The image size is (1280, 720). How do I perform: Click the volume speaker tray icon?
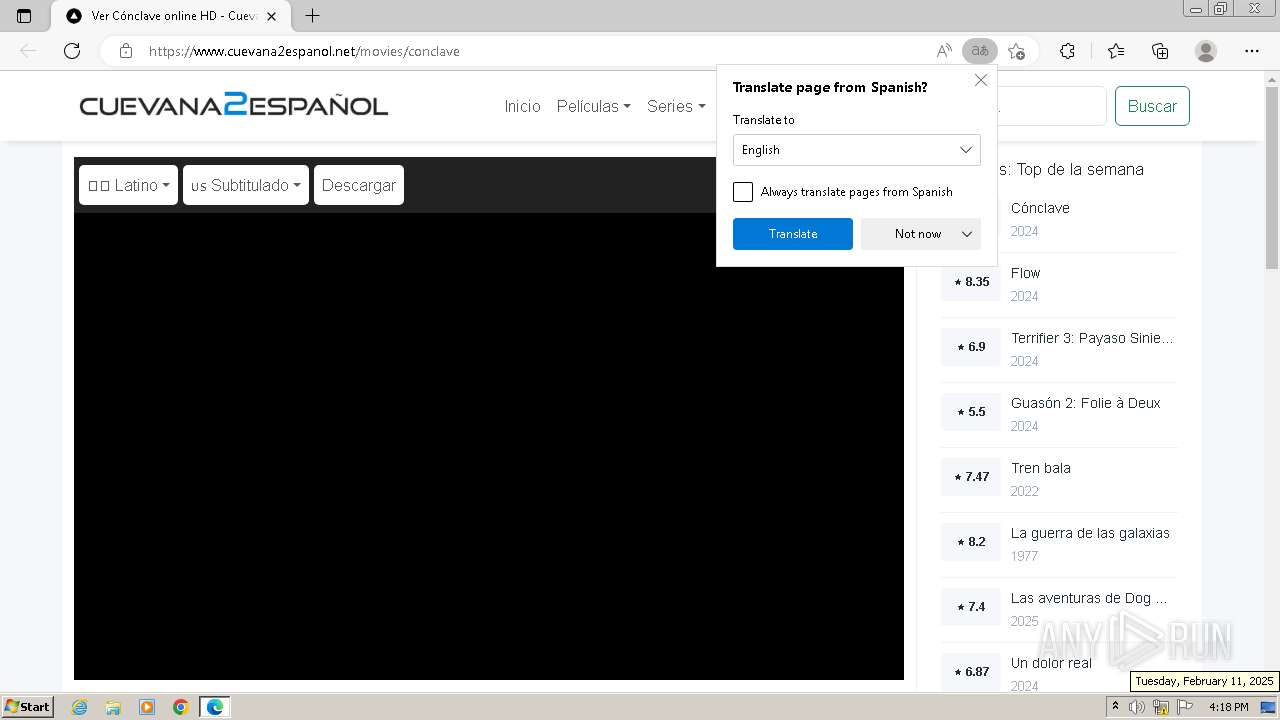(x=1137, y=707)
